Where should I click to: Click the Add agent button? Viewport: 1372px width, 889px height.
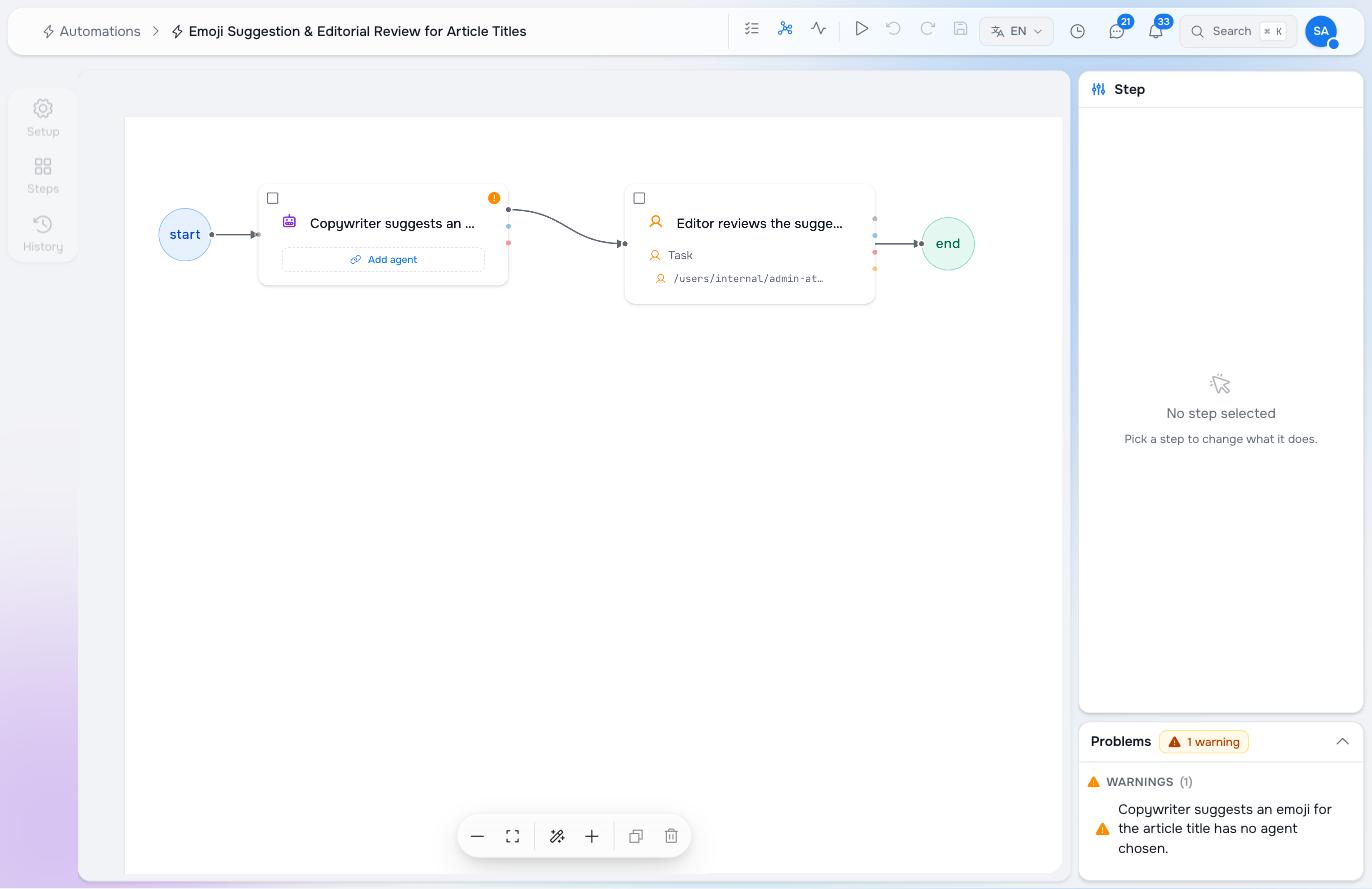(383, 259)
